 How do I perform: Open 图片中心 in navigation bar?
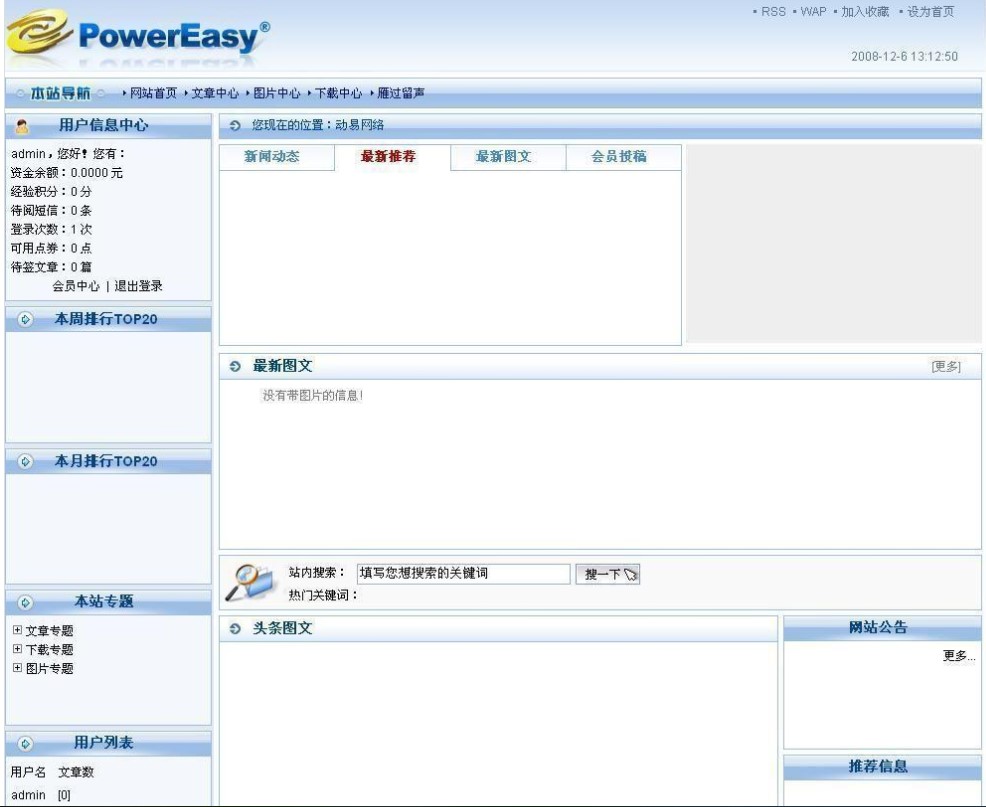click(277, 93)
